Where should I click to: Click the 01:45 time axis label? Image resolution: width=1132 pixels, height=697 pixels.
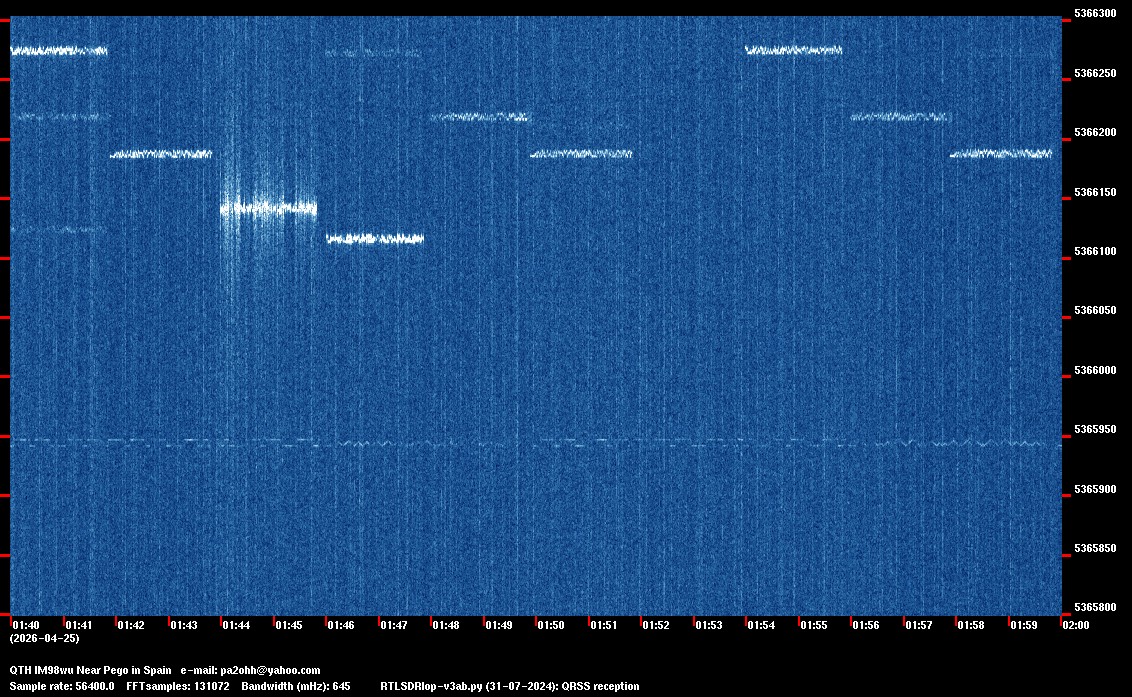(x=289, y=625)
